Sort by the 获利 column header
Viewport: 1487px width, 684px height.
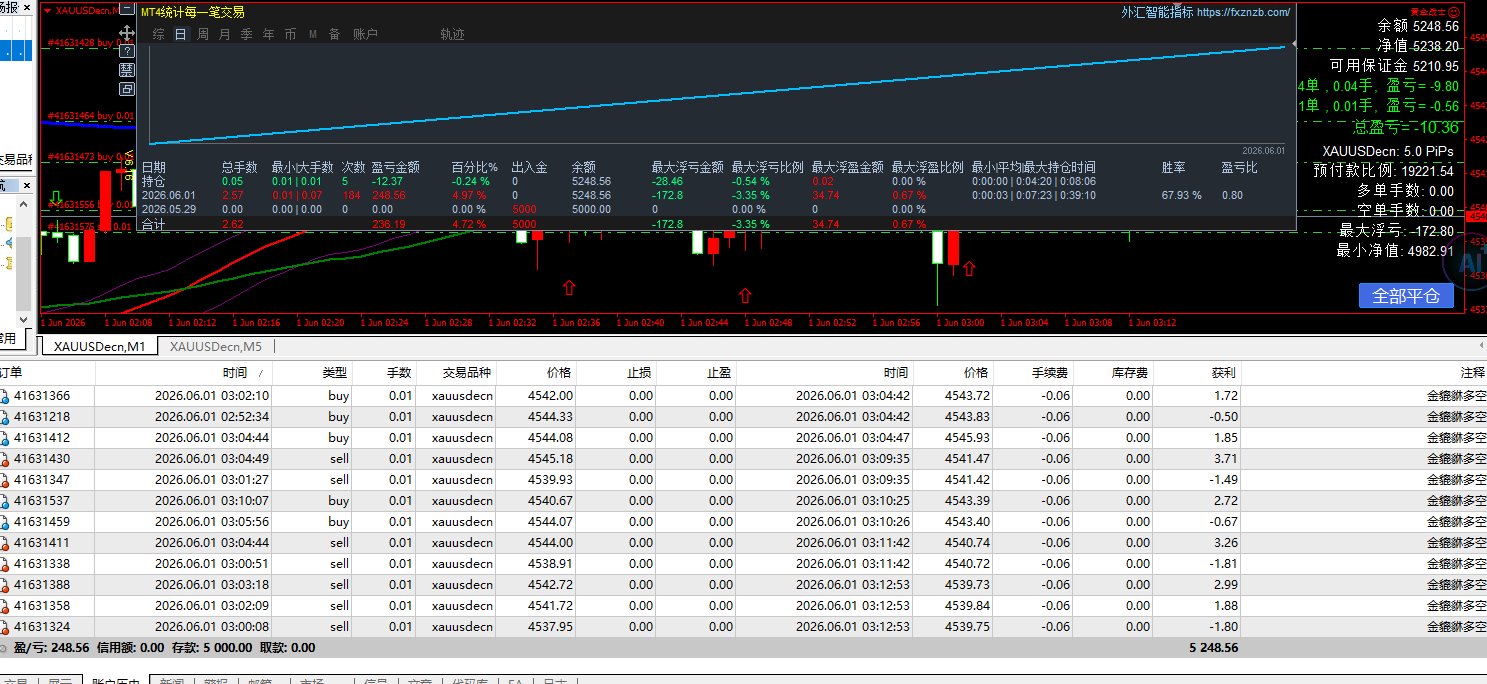click(x=1198, y=372)
